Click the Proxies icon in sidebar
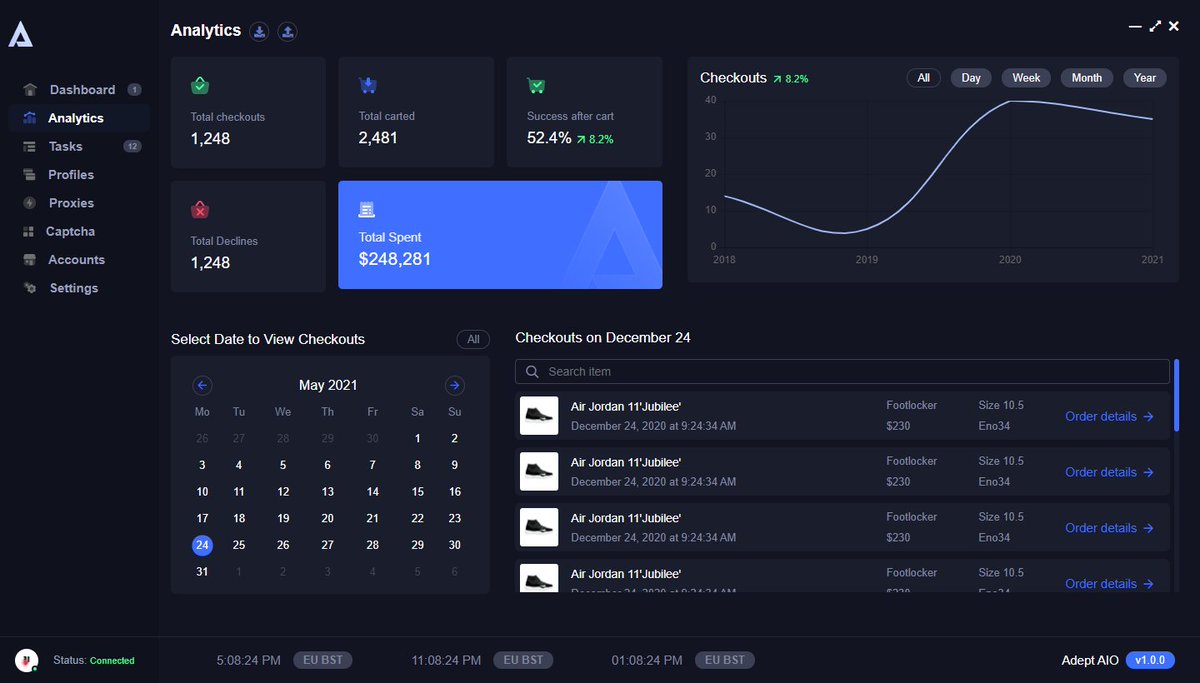Screen dimensions: 1200x683 (x=30, y=203)
